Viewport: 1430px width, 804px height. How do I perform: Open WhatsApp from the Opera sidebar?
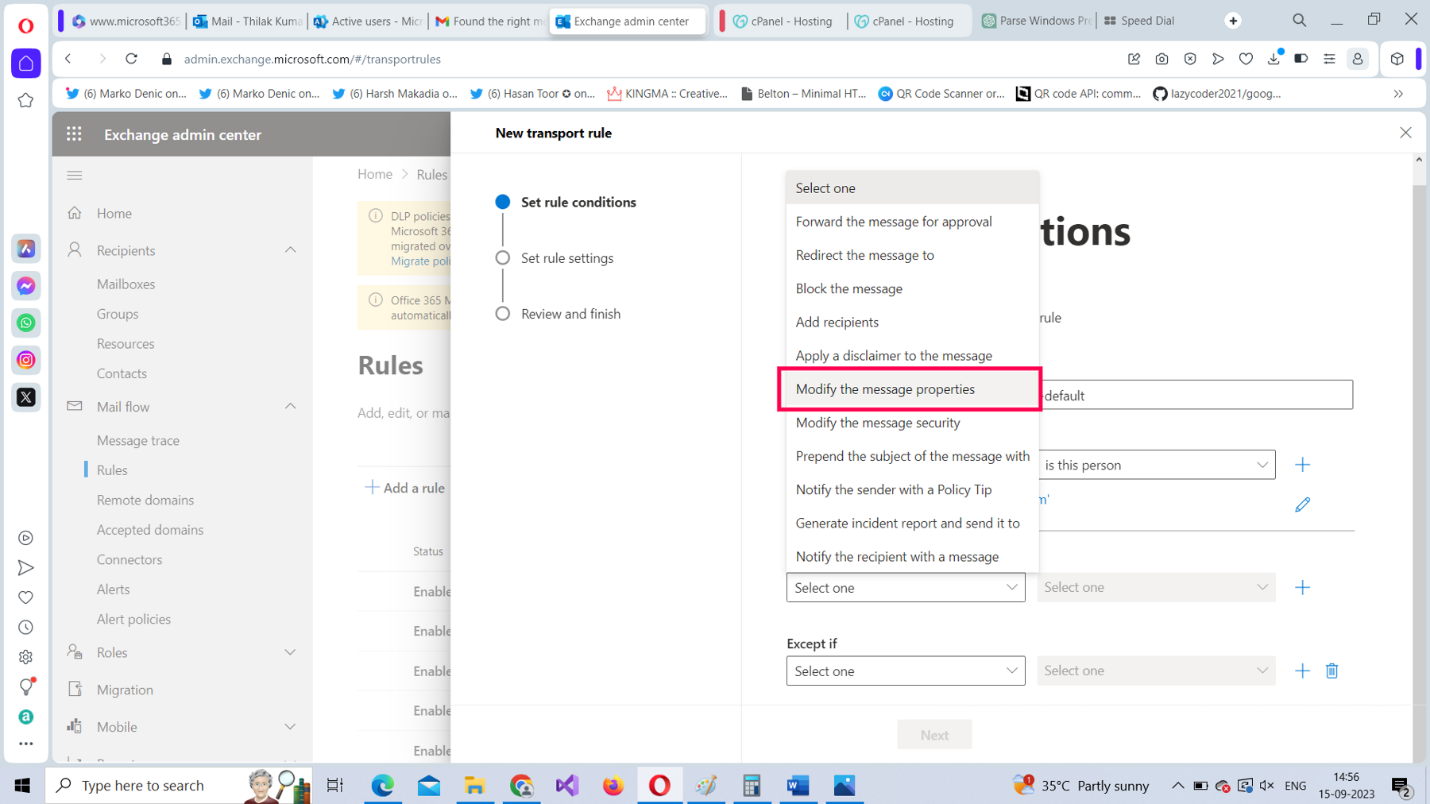26,323
